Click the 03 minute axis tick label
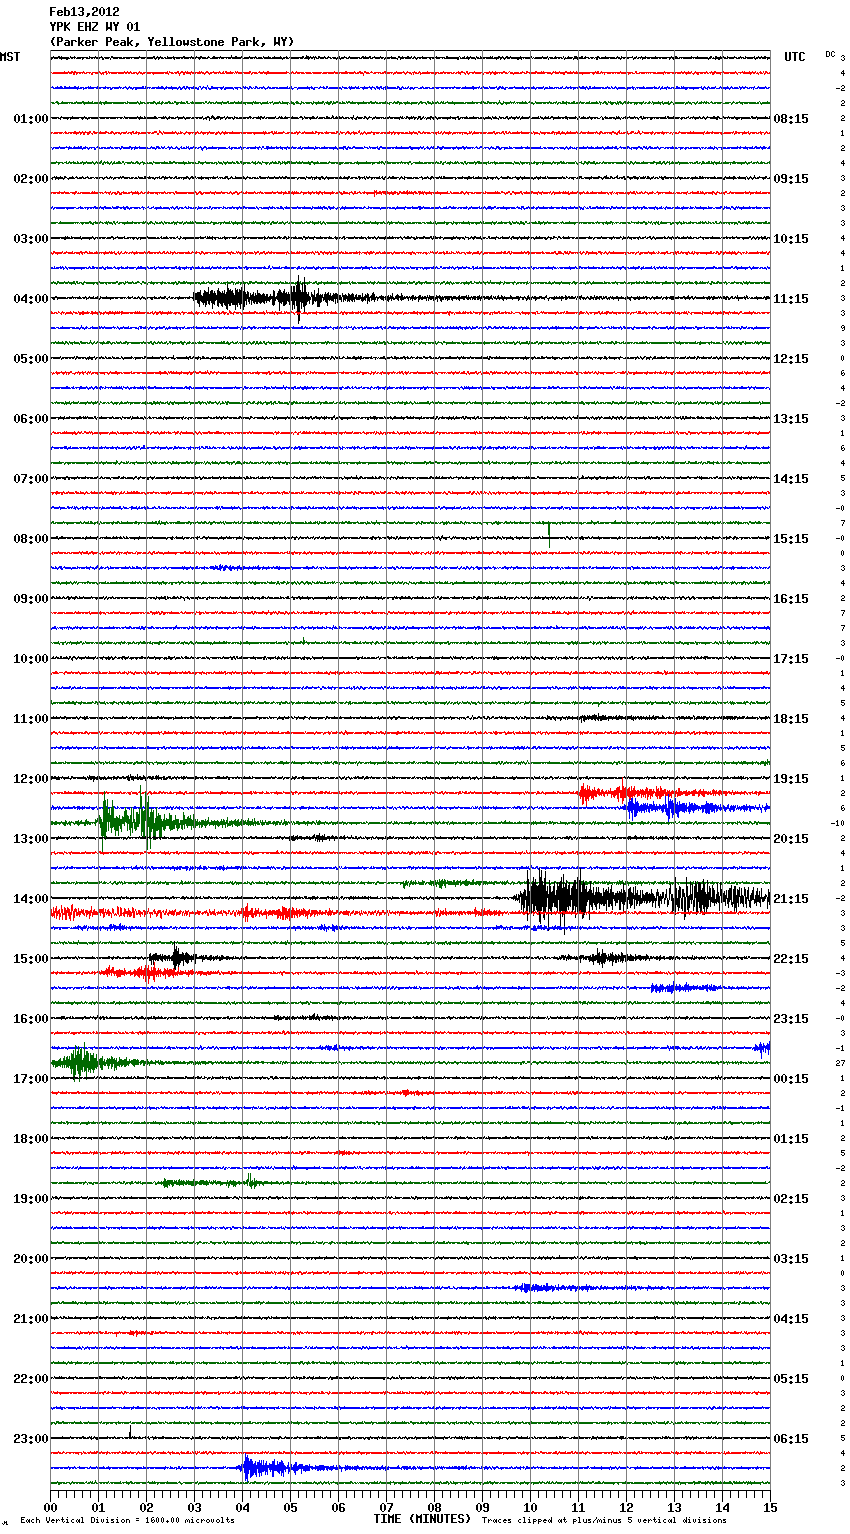 pyautogui.click(x=195, y=1507)
